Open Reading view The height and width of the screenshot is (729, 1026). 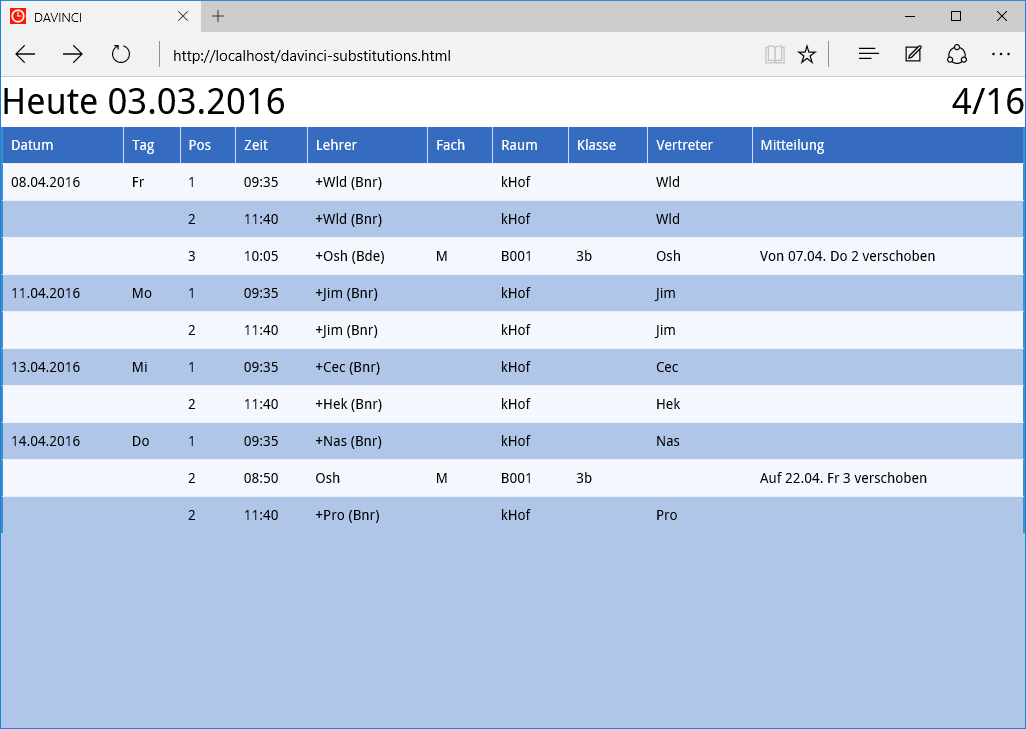point(775,54)
